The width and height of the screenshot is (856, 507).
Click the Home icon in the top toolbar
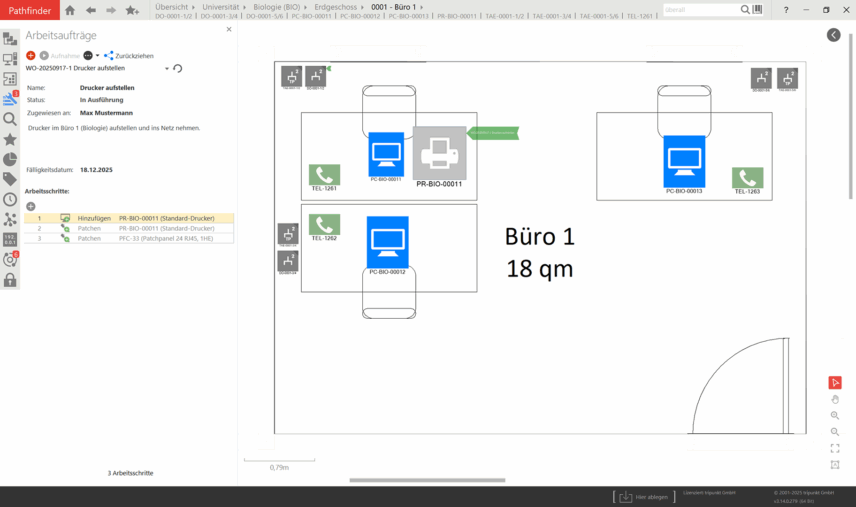pyautogui.click(x=70, y=10)
